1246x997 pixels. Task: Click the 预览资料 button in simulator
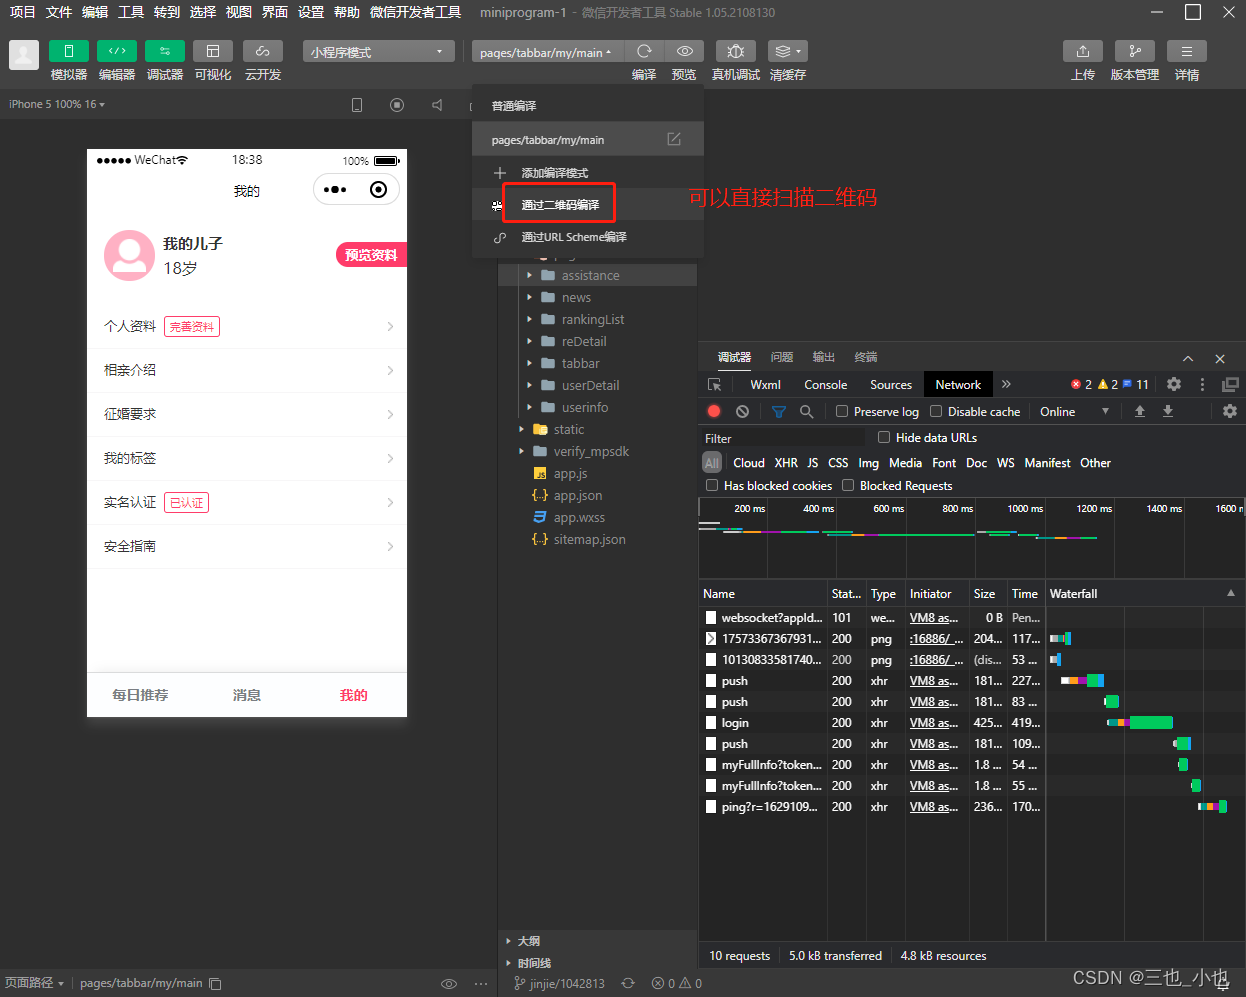tap(371, 255)
